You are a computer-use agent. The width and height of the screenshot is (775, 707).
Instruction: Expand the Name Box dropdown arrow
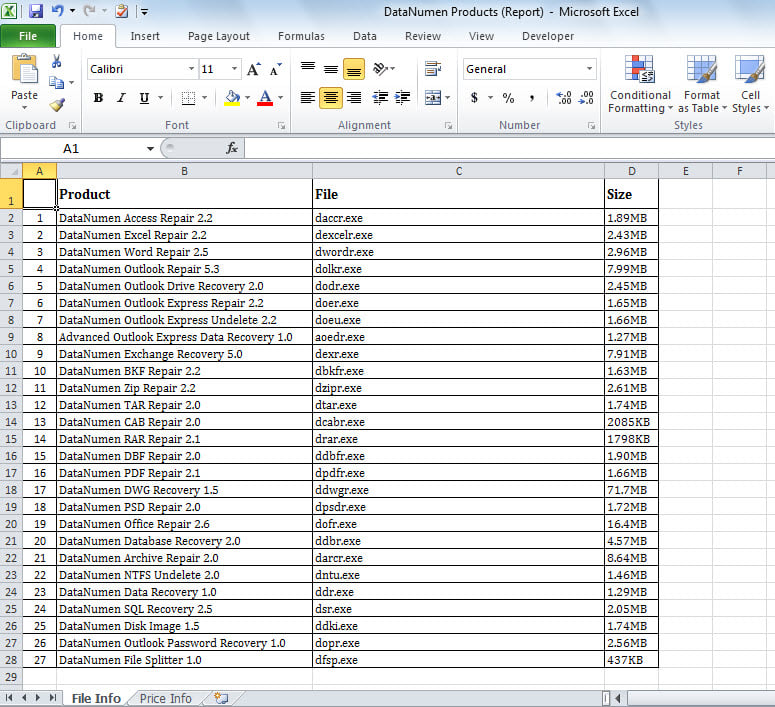click(150, 148)
